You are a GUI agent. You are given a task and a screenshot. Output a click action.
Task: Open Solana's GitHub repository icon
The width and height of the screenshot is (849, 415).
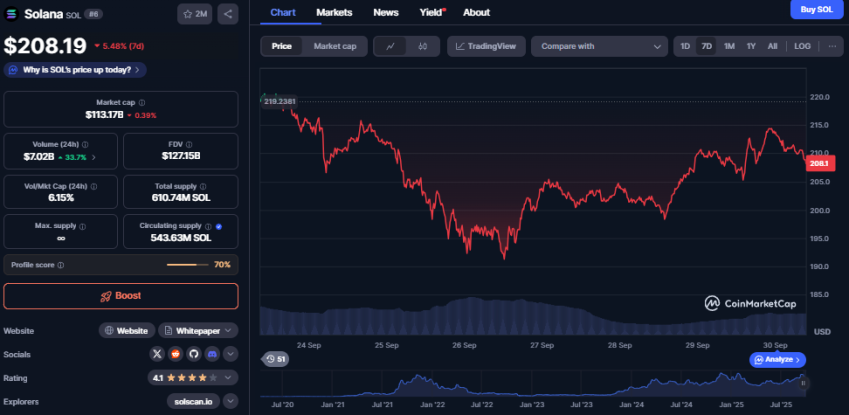(x=193, y=354)
